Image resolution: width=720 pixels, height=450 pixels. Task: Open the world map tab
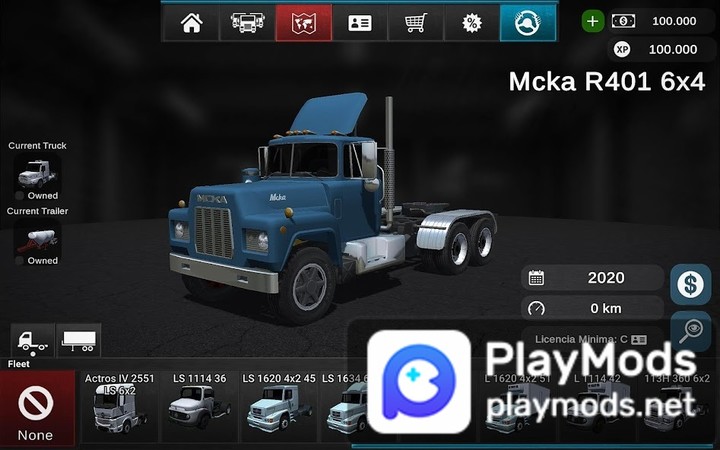[x=304, y=22]
